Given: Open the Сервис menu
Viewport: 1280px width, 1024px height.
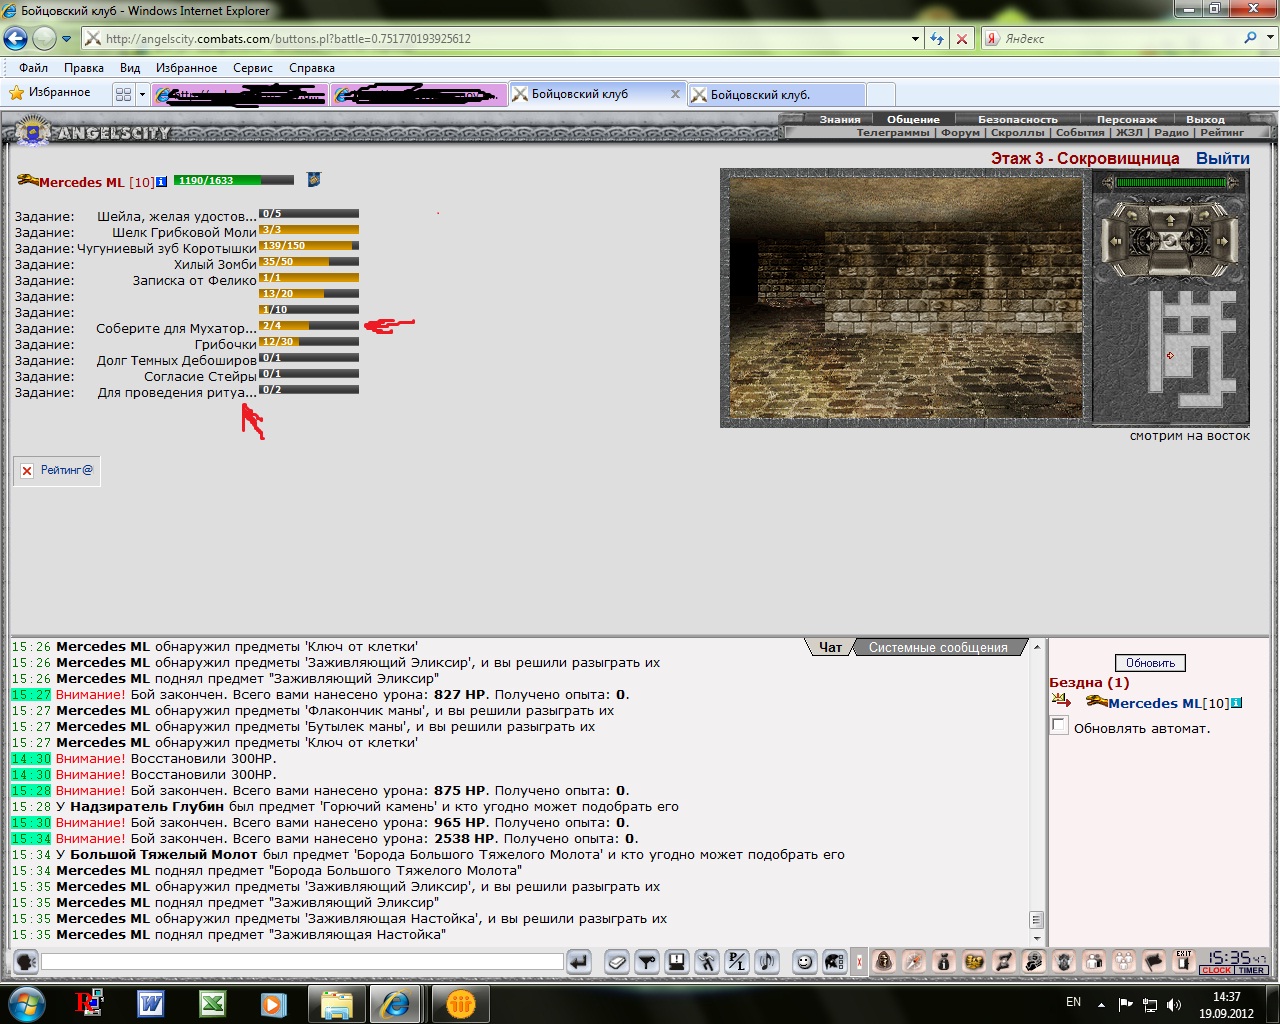Looking at the screenshot, I should pos(253,68).
